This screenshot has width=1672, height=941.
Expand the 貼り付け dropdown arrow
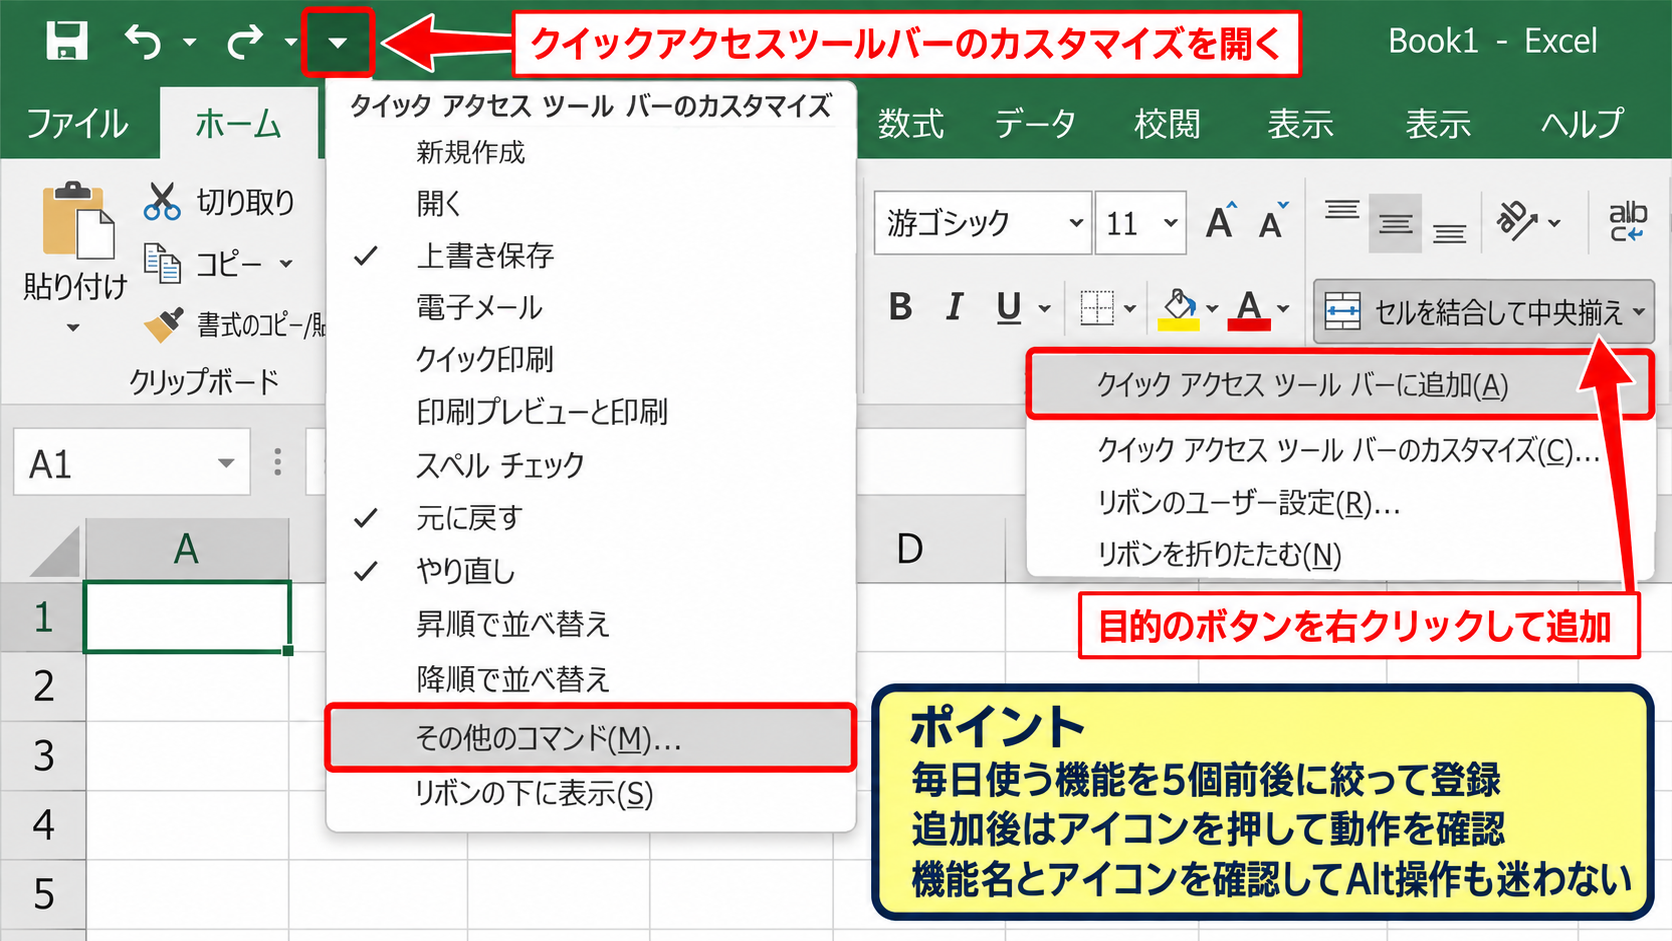coord(73,328)
